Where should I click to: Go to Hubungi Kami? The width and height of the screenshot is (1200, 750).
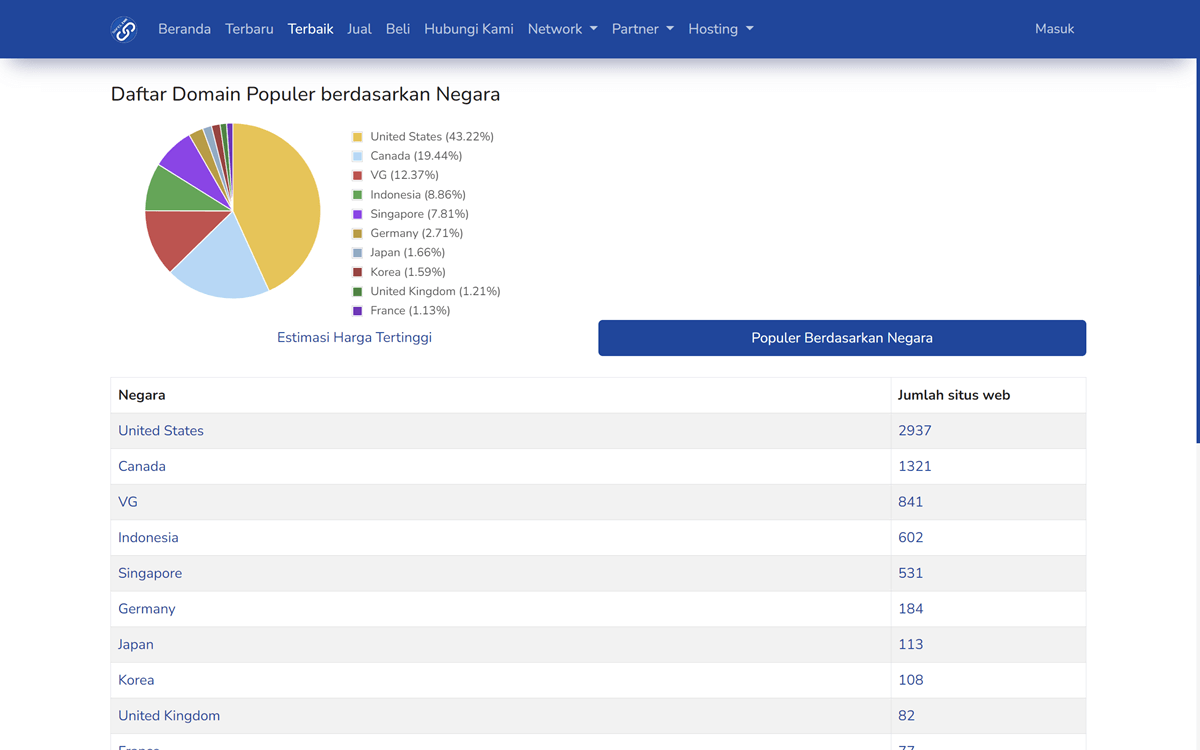click(468, 29)
